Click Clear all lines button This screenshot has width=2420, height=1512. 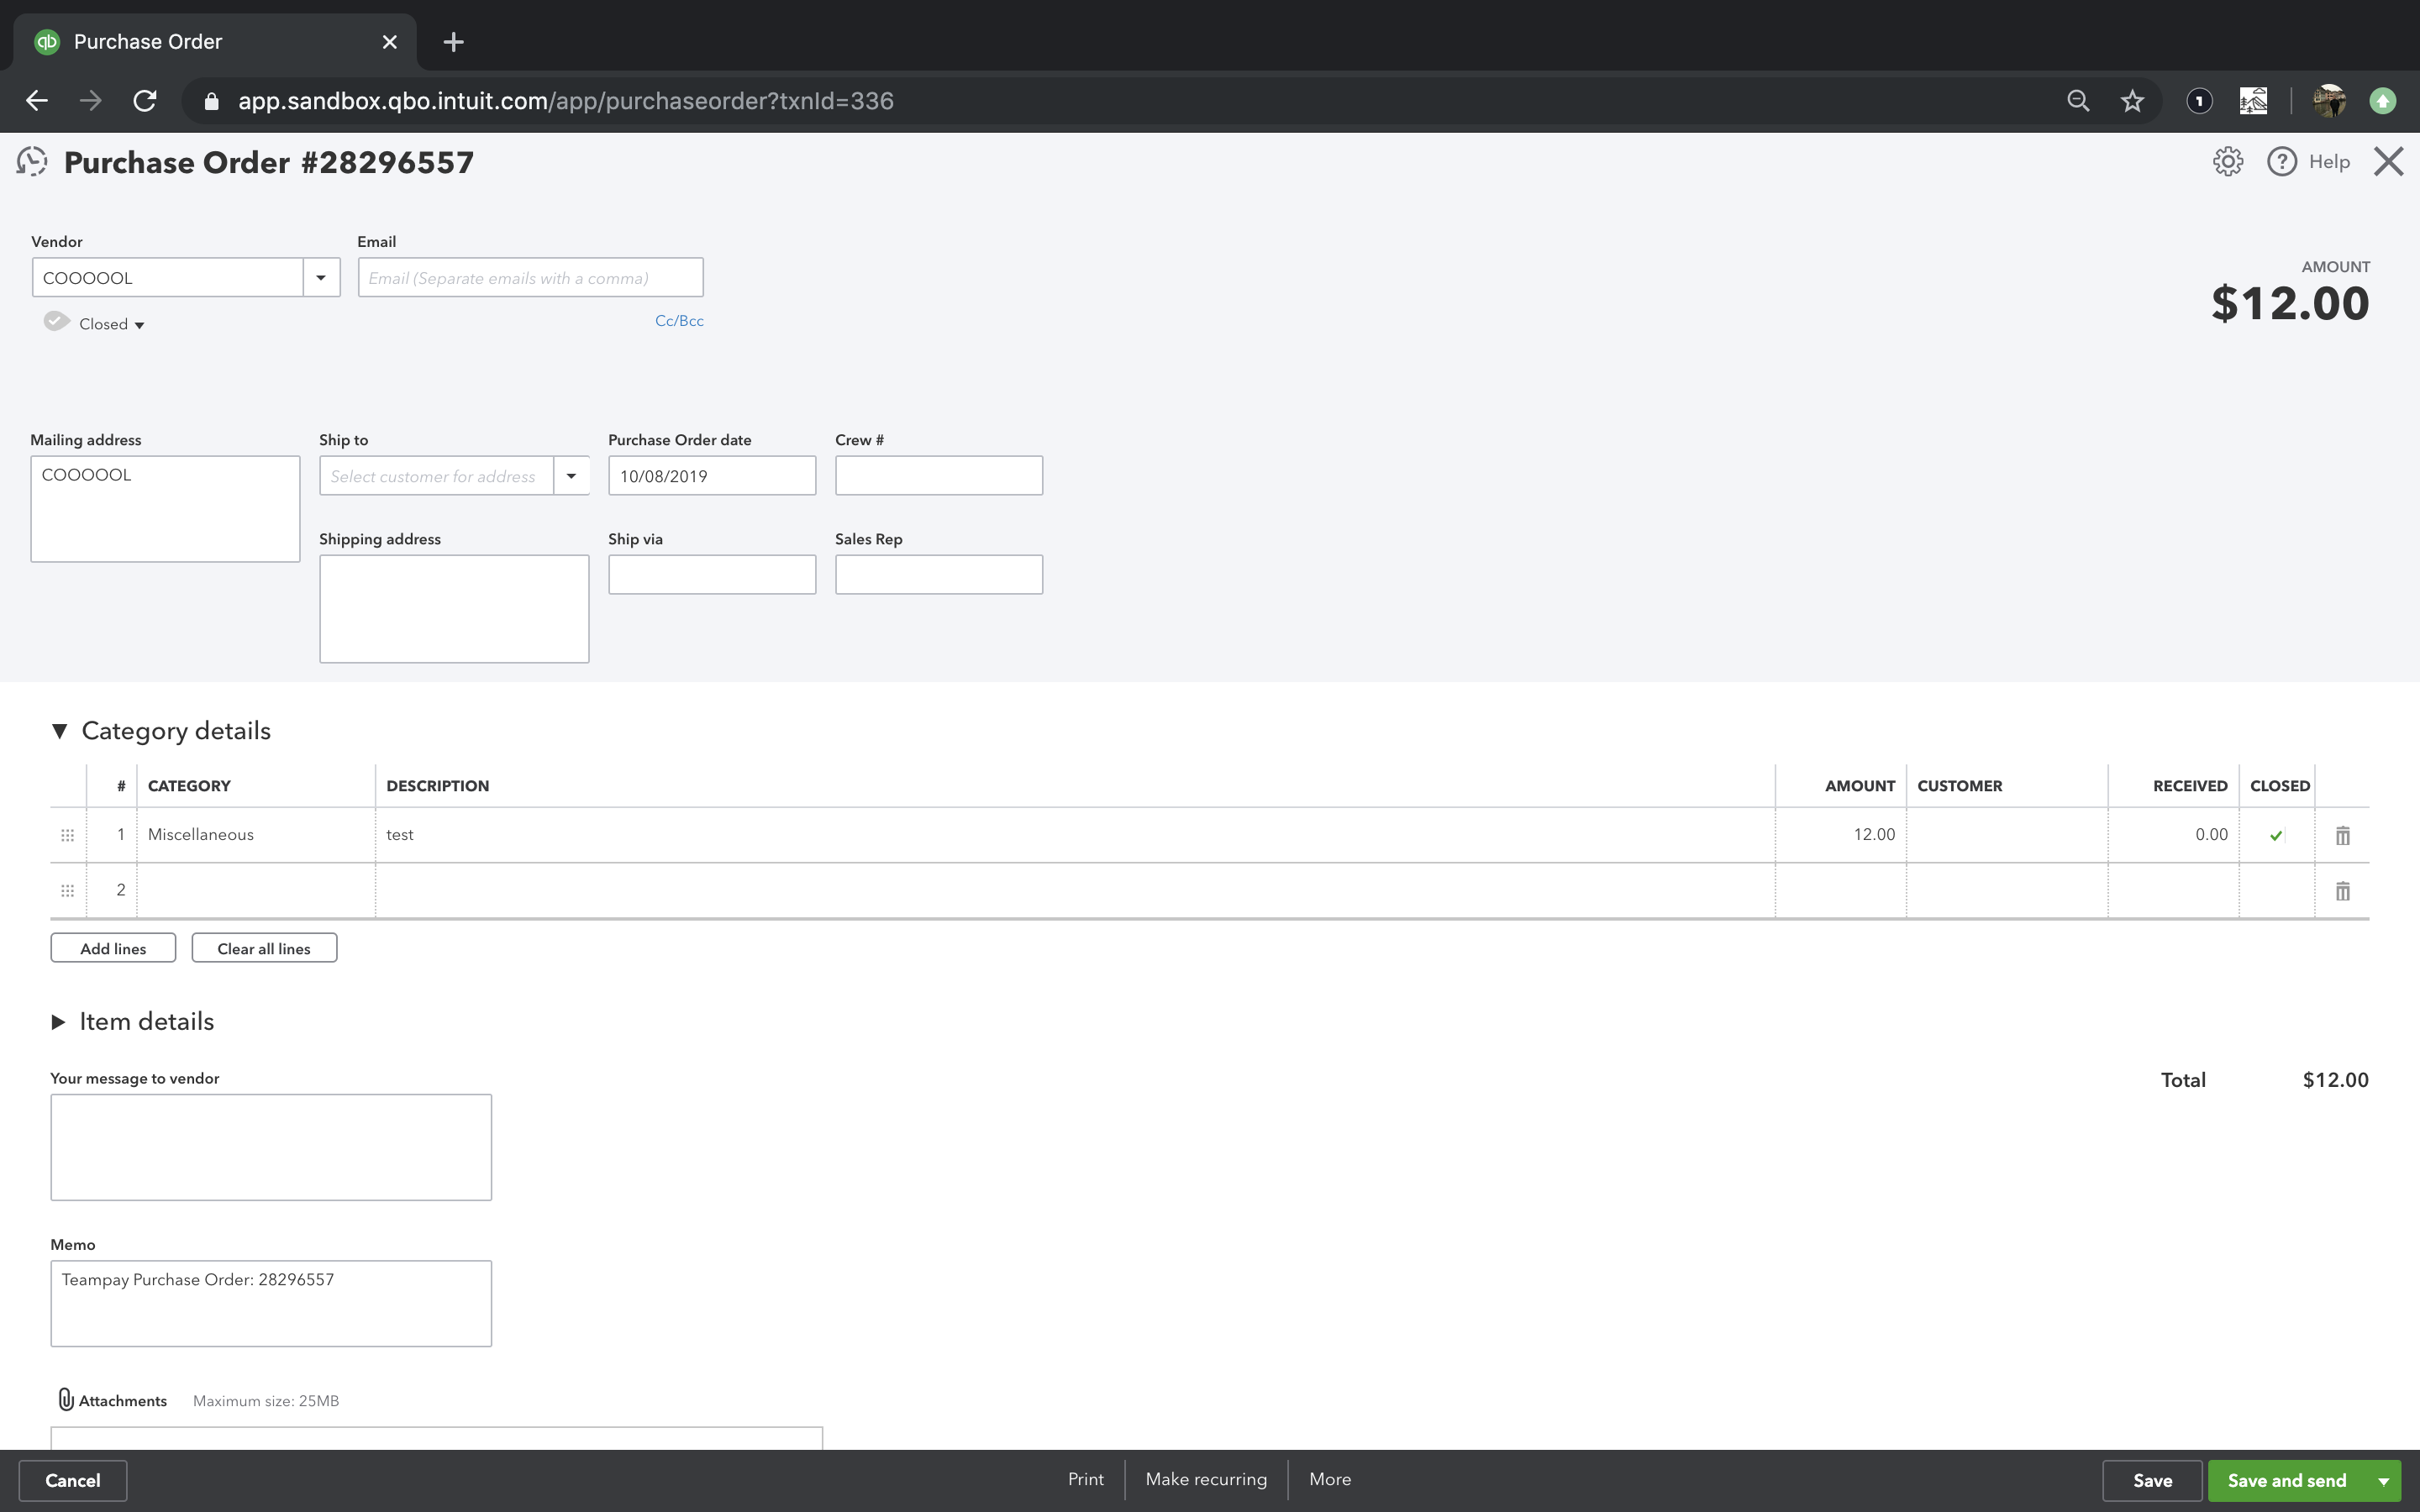(x=264, y=948)
